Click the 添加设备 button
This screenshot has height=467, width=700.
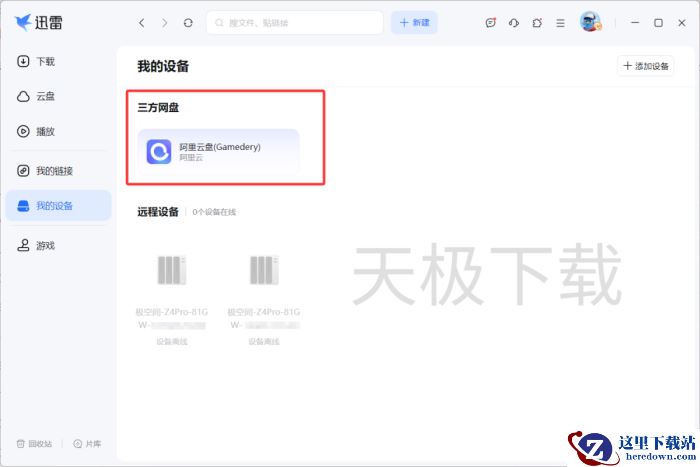point(646,66)
